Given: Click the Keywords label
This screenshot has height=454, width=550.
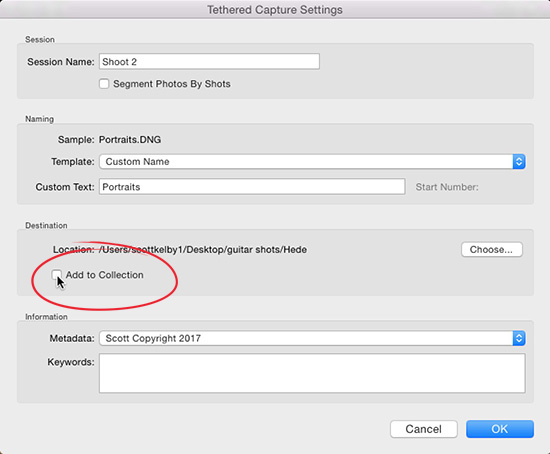Looking at the screenshot, I should click(x=71, y=362).
